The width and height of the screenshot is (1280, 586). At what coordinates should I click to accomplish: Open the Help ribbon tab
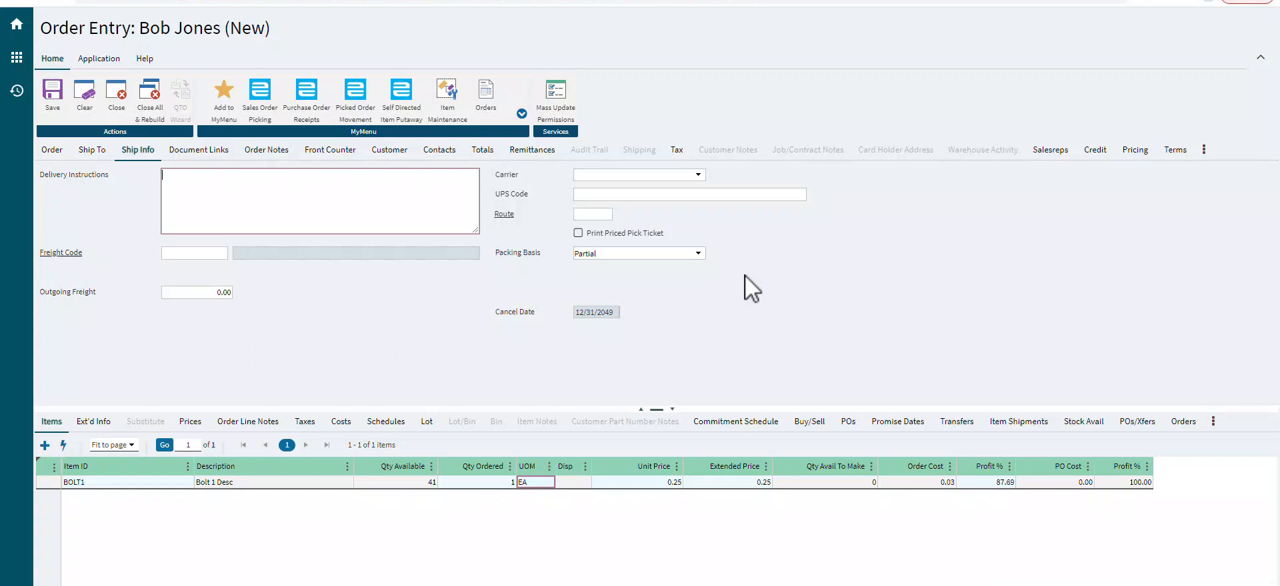145,59
